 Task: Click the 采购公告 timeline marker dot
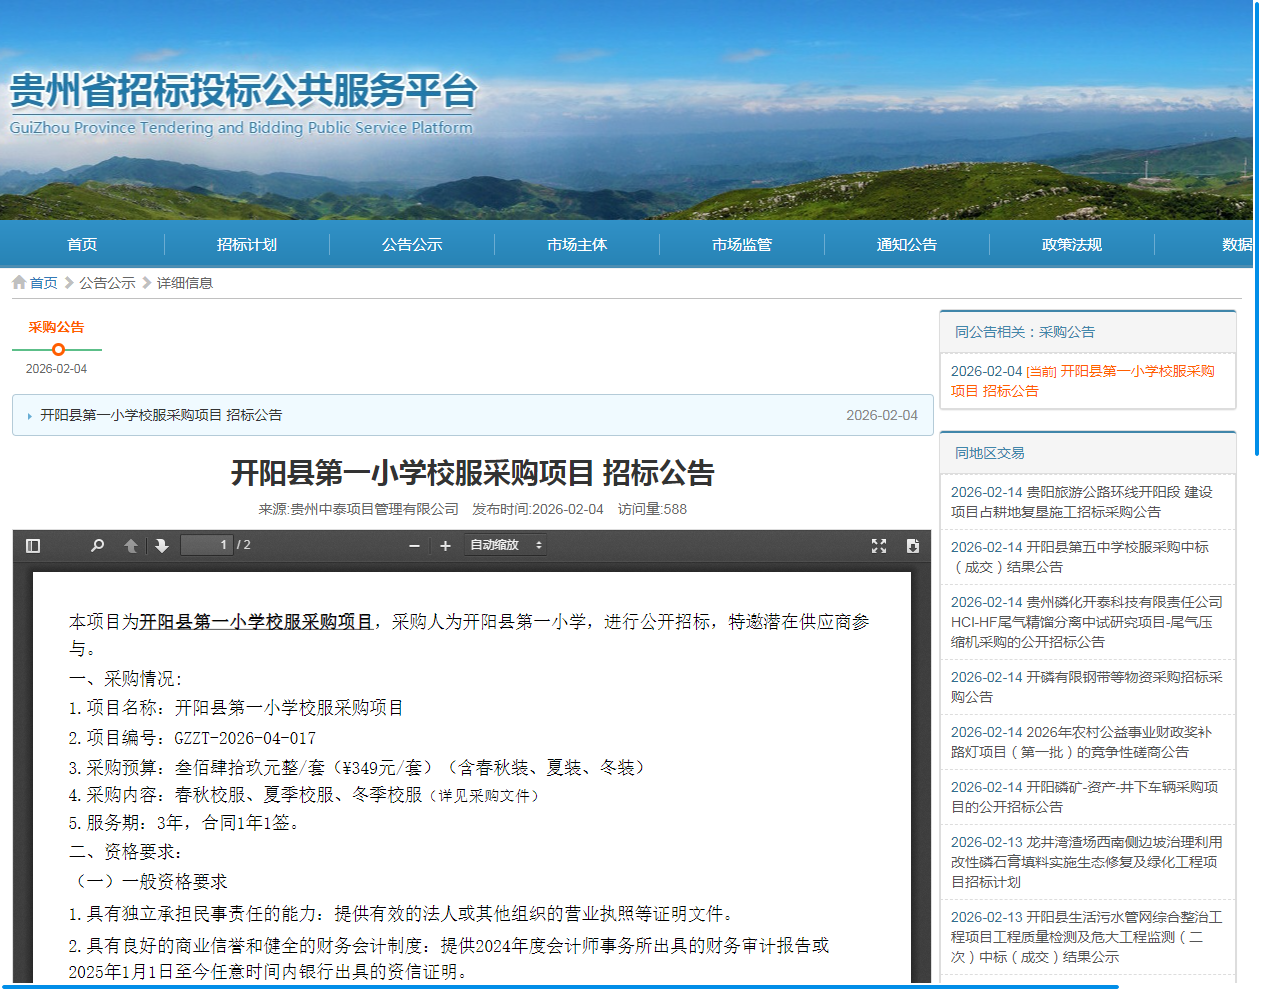click(x=58, y=349)
